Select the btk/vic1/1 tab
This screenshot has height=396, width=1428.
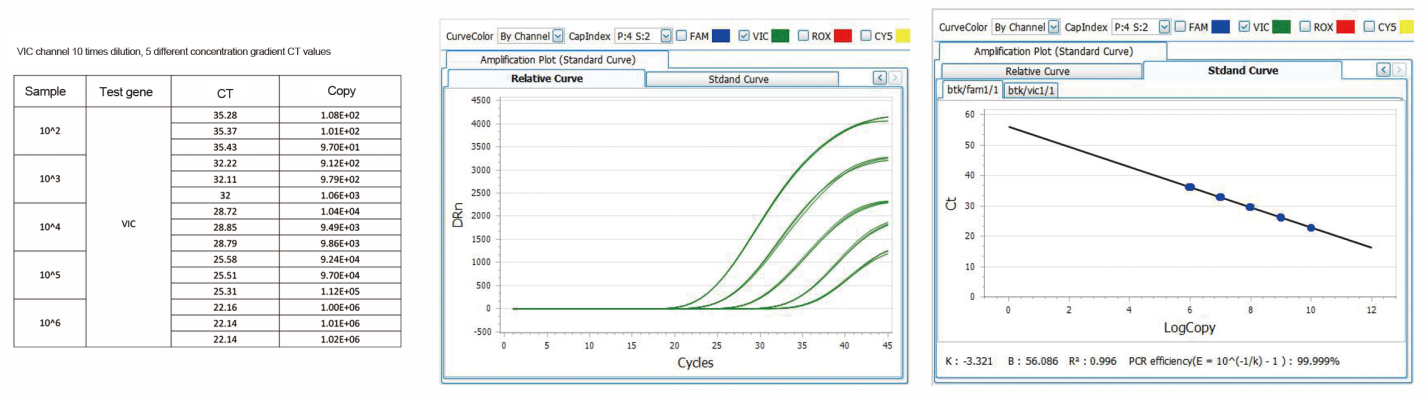pos(1032,90)
